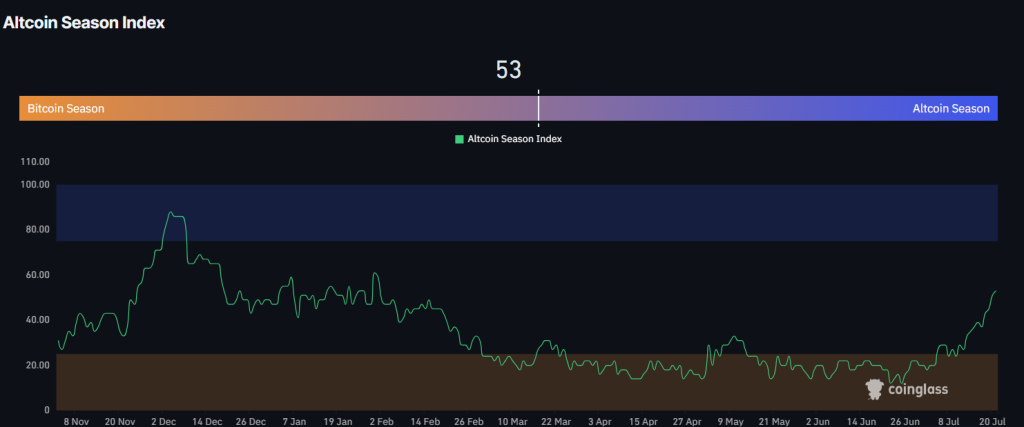This screenshot has width=1024, height=427.
Task: Click the Altcoin Season label on the bar
Action: [951, 108]
